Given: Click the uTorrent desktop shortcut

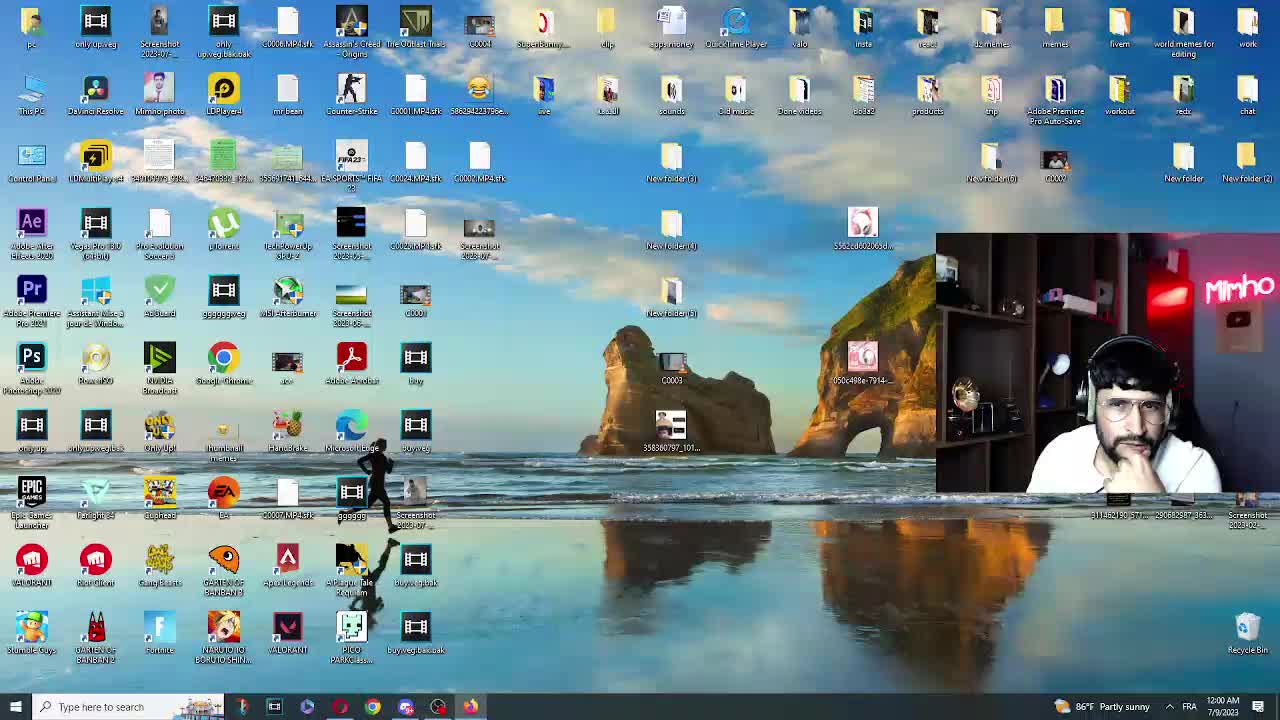Looking at the screenshot, I should click(x=223, y=225).
